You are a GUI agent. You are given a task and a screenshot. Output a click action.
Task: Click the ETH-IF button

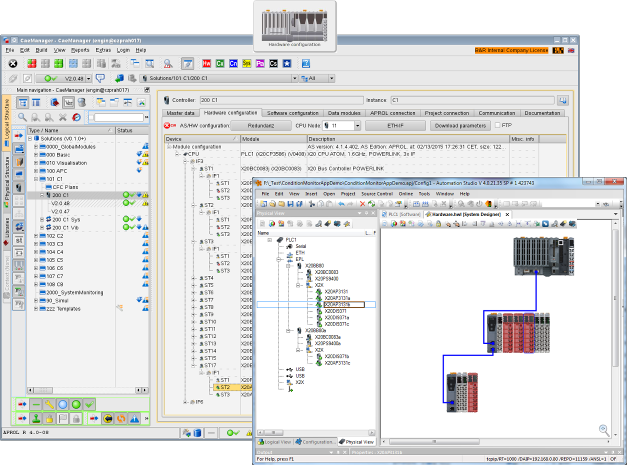(395, 126)
